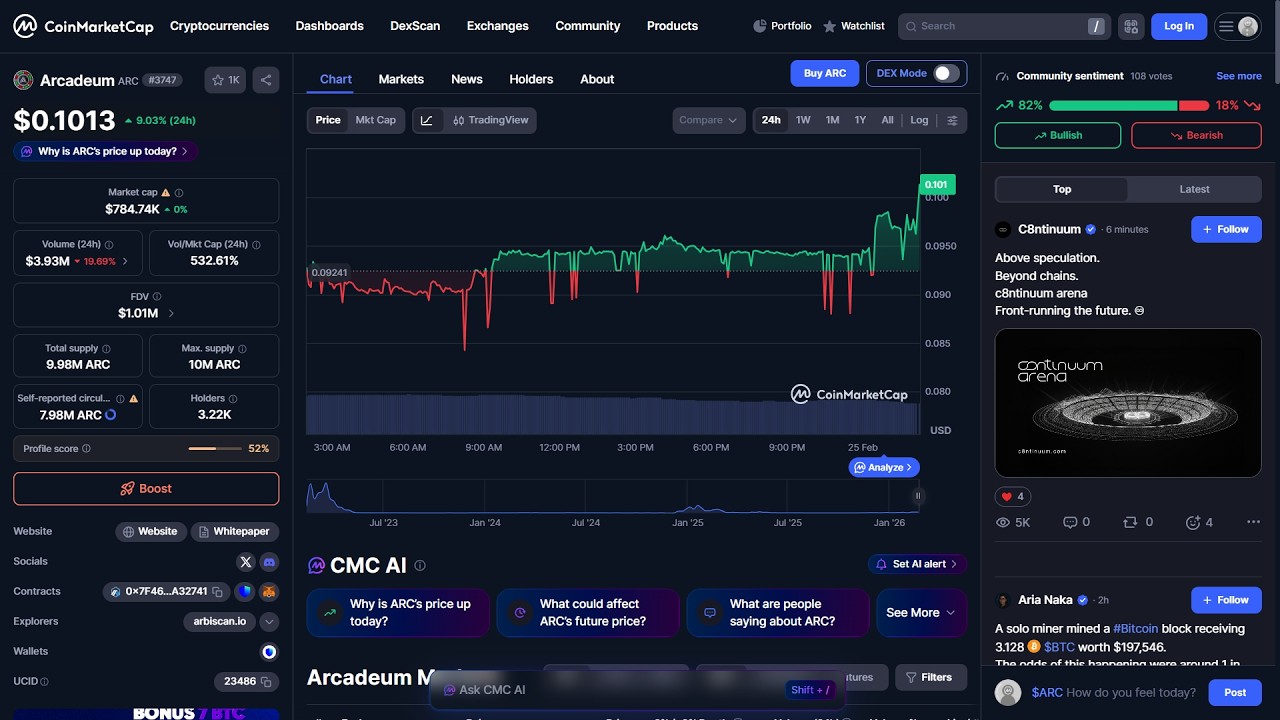
Task: Expand the Explorers dropdown chevron
Action: [269, 622]
